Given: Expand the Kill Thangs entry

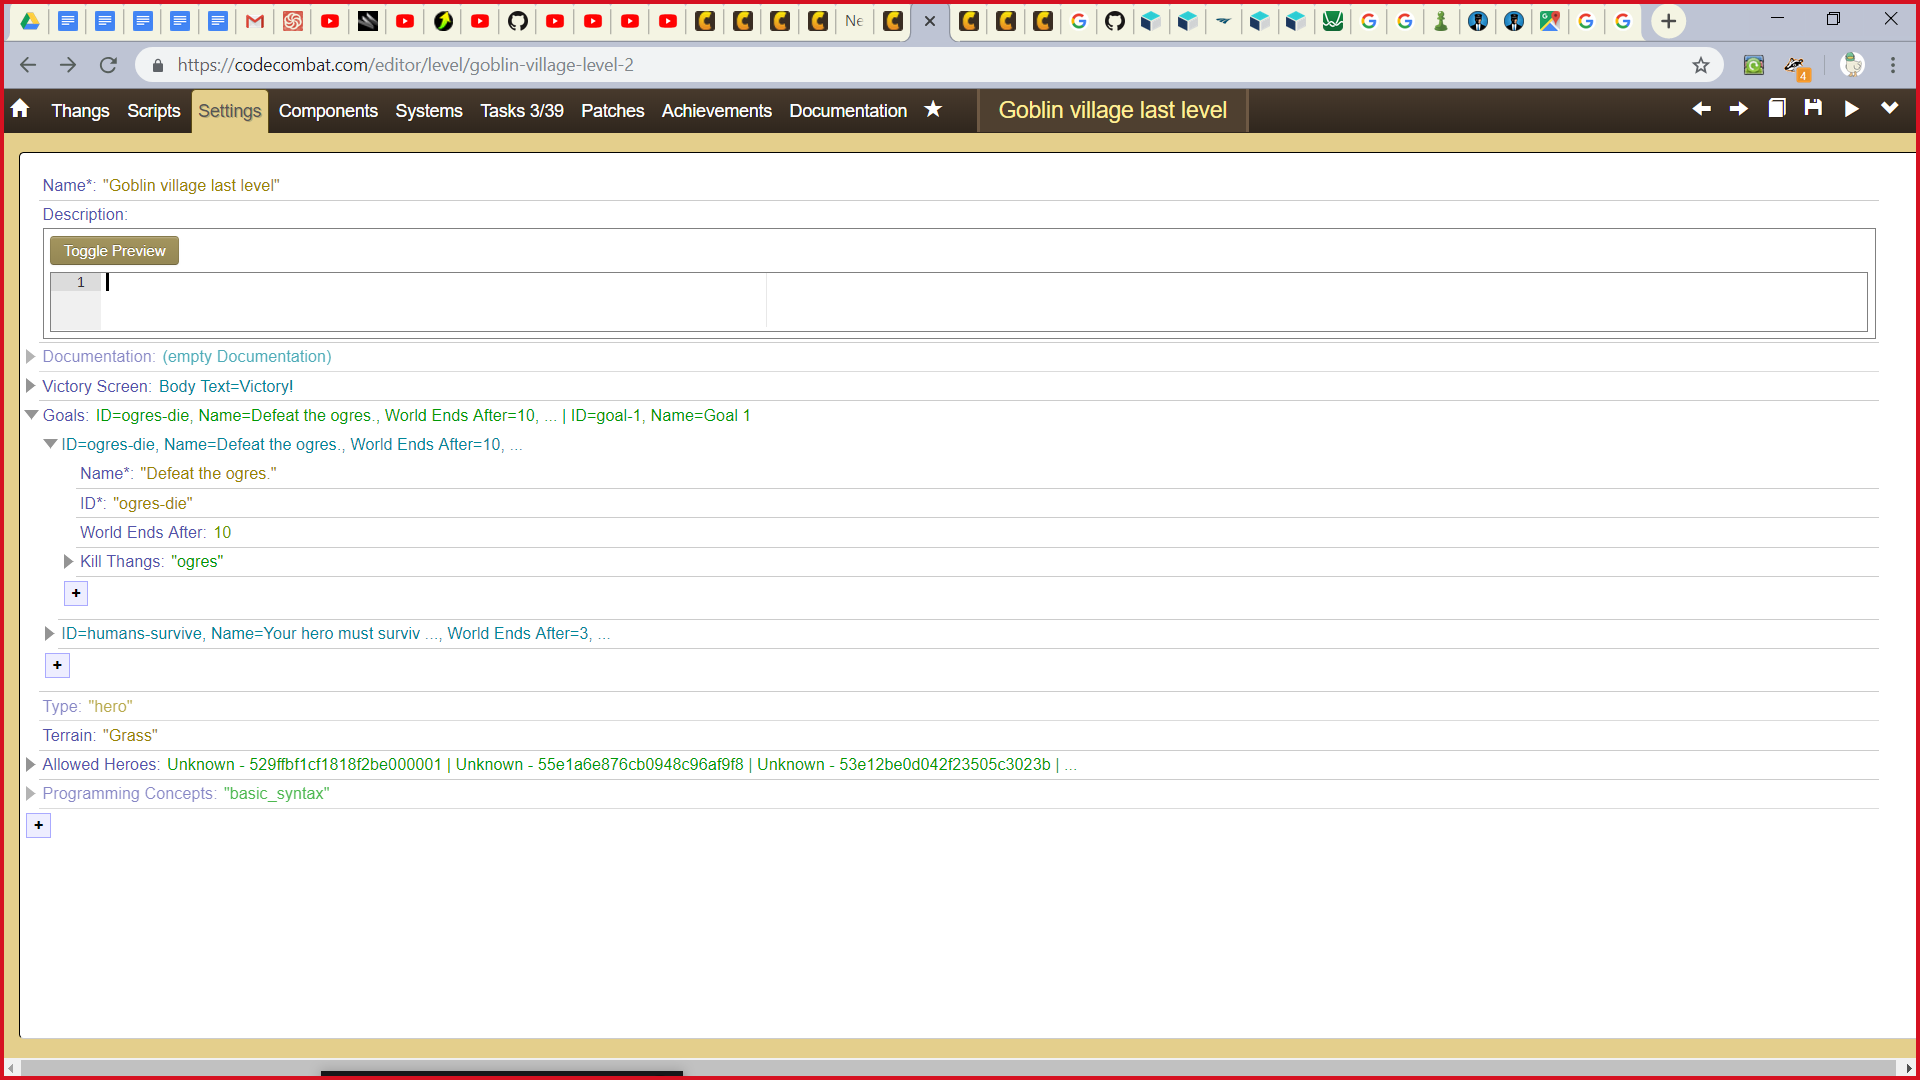Looking at the screenshot, I should [68, 562].
